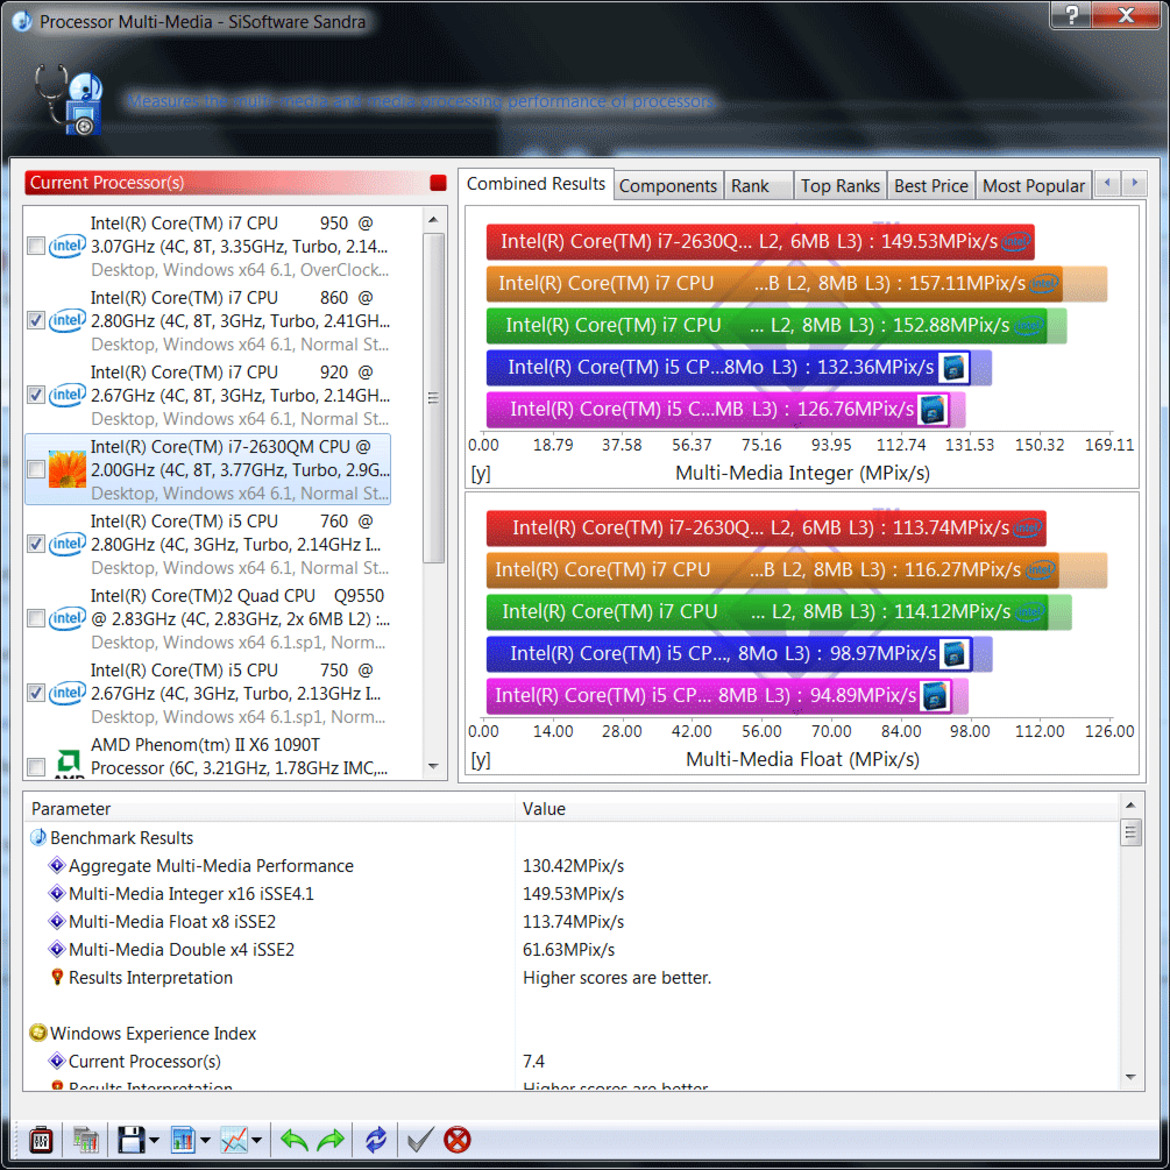The width and height of the screenshot is (1170, 1170).
Task: Click processor box icon on 132.36MPix/s bar
Action: pyautogui.click(x=954, y=367)
